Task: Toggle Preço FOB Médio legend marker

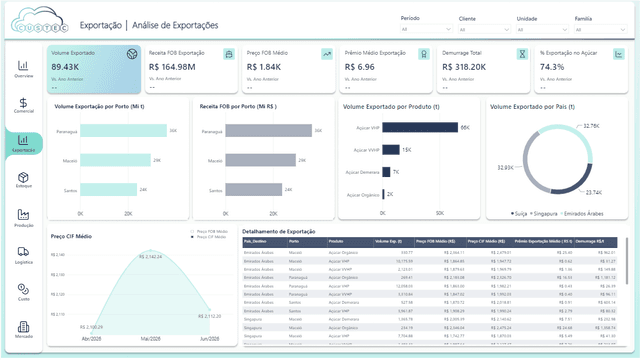Action: click(192, 231)
